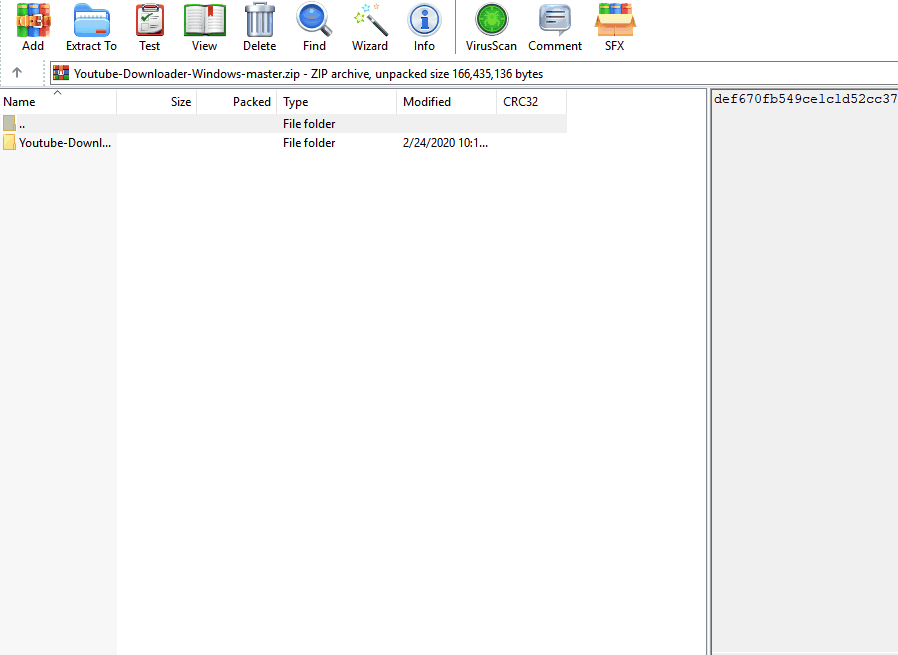
Task: Click File folder type of '..' row
Action: click(309, 124)
